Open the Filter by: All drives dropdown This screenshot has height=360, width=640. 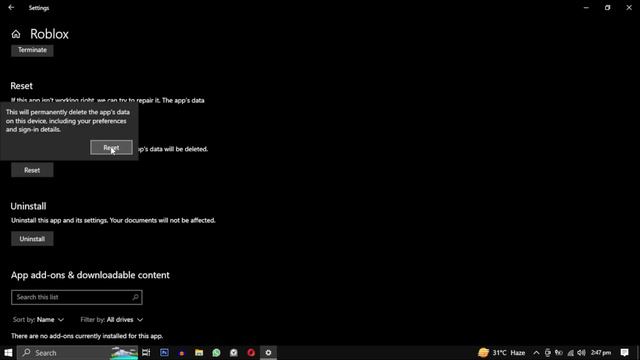[x=112, y=320]
